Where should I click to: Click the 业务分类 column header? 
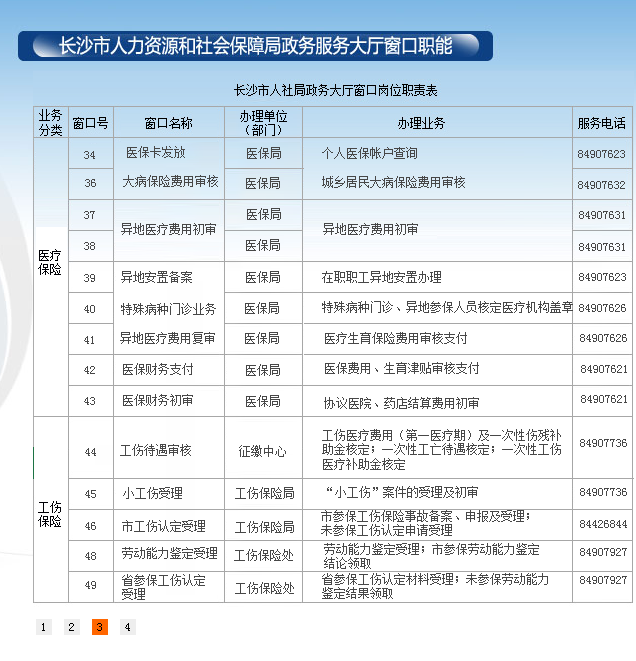pos(50,122)
